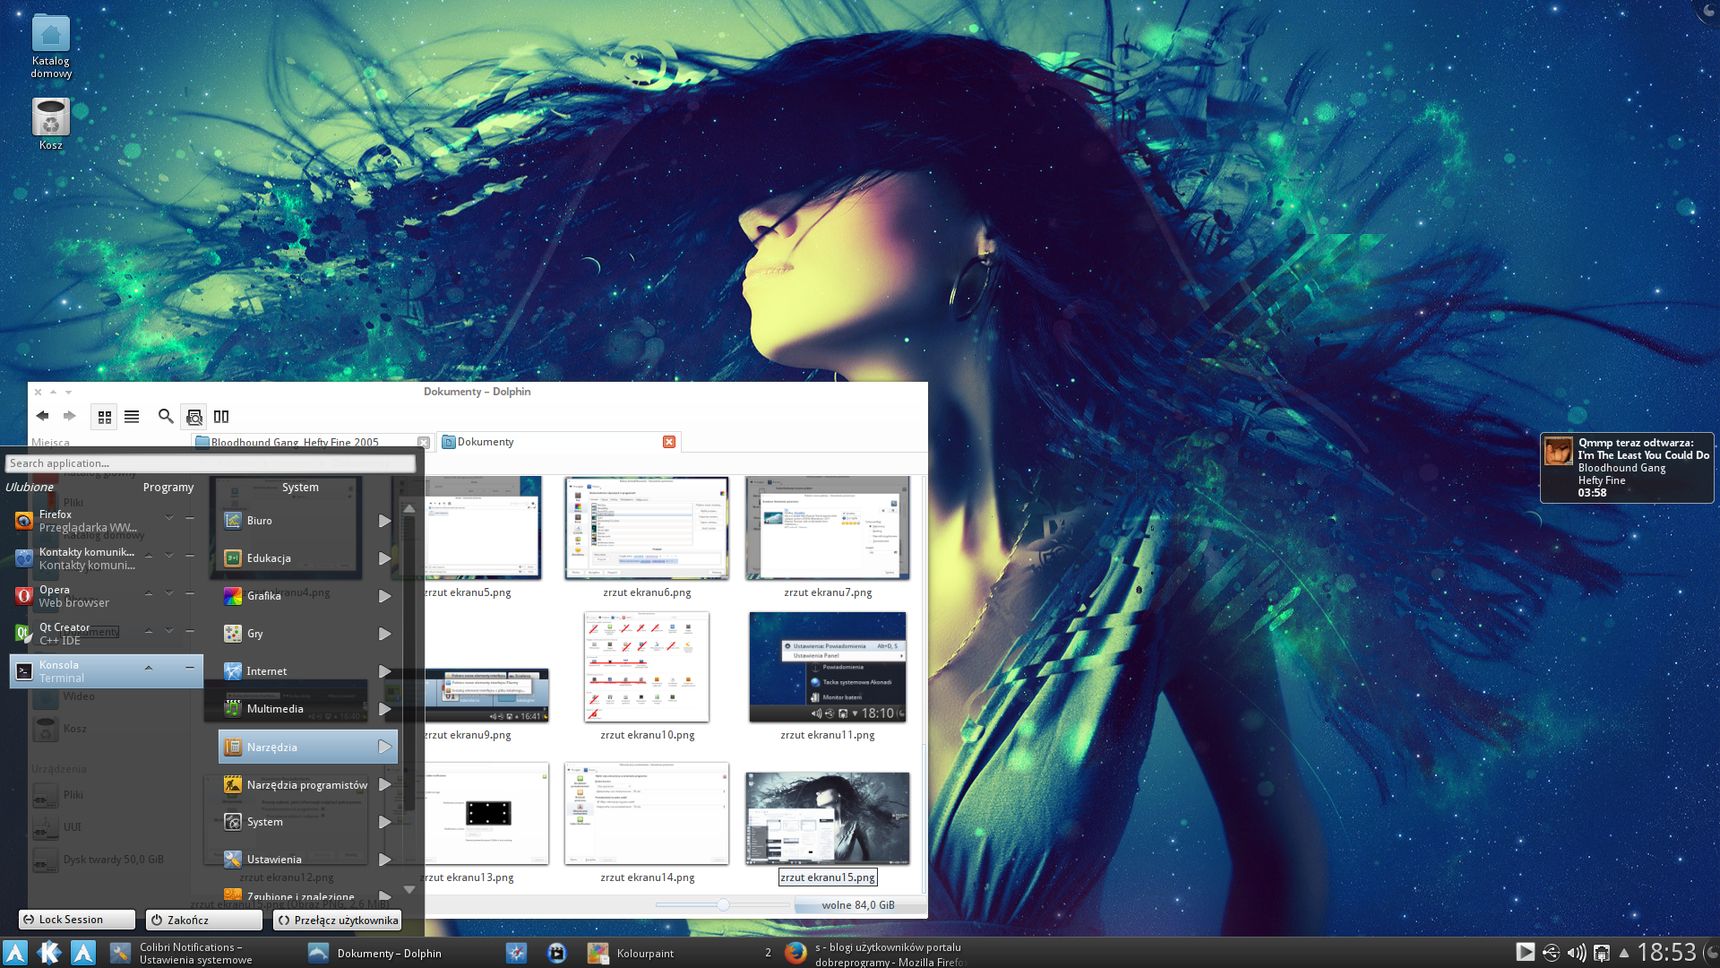1720x968 pixels.
Task: Show hidden system tray icons arrow
Action: [1624, 953]
